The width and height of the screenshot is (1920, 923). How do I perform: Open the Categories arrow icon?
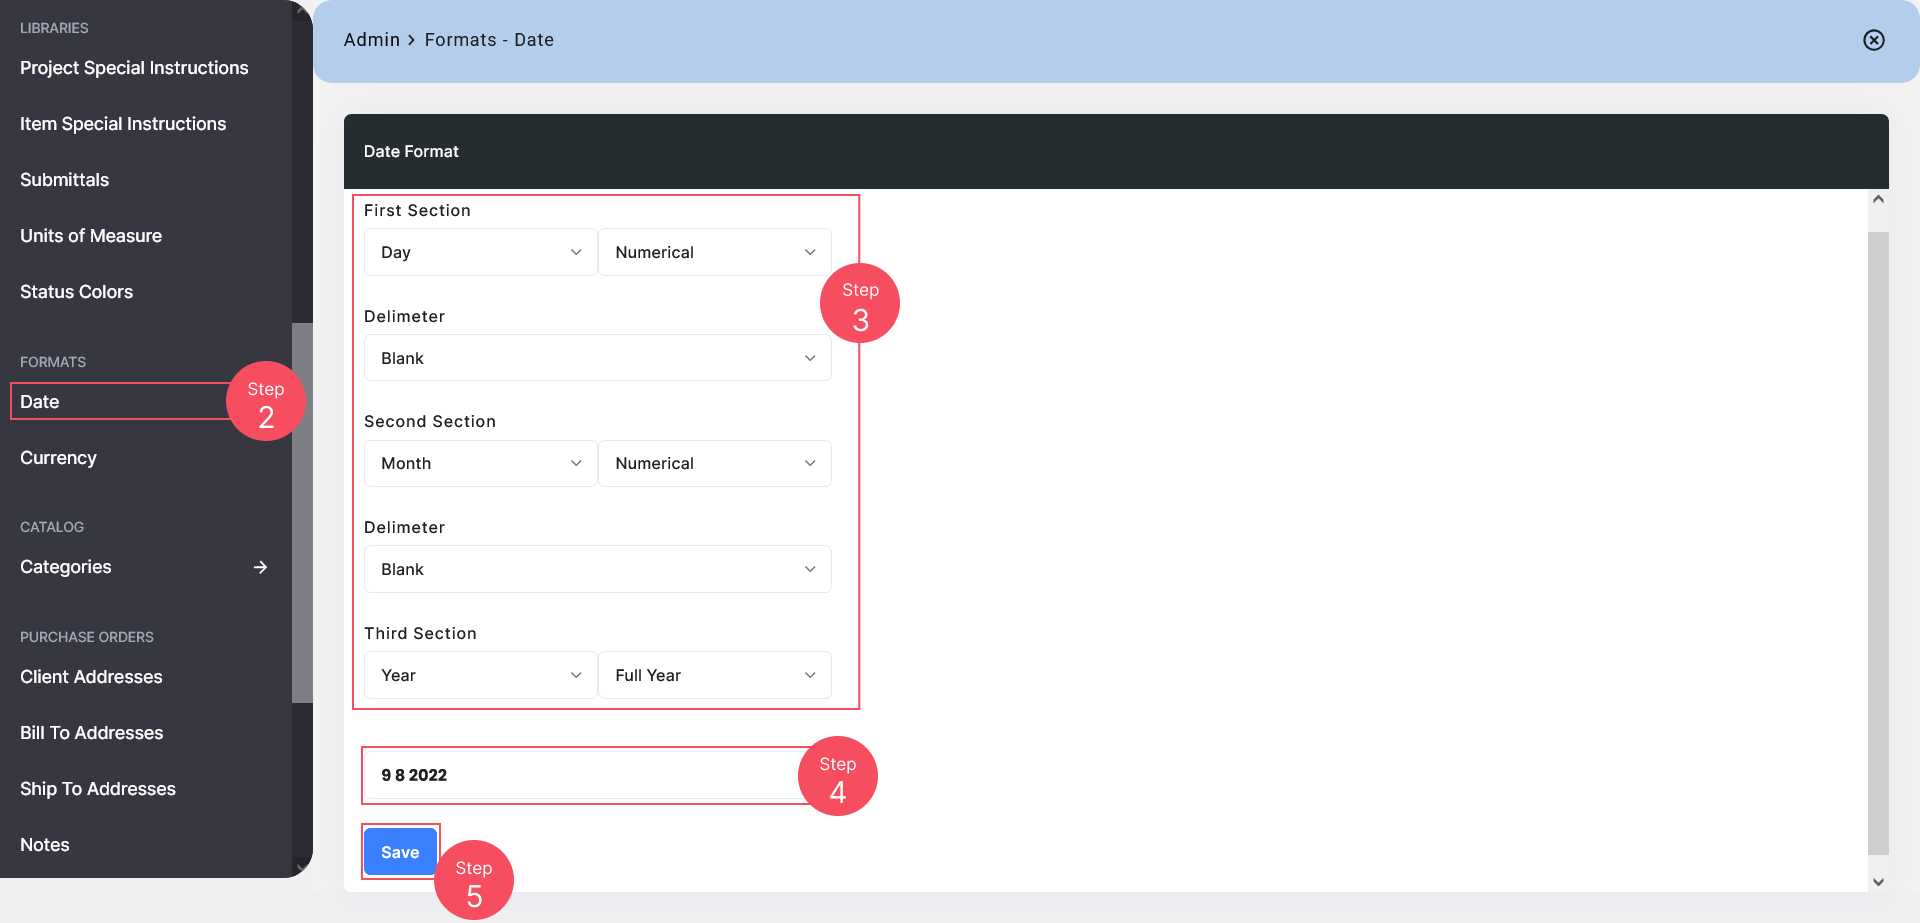click(260, 567)
